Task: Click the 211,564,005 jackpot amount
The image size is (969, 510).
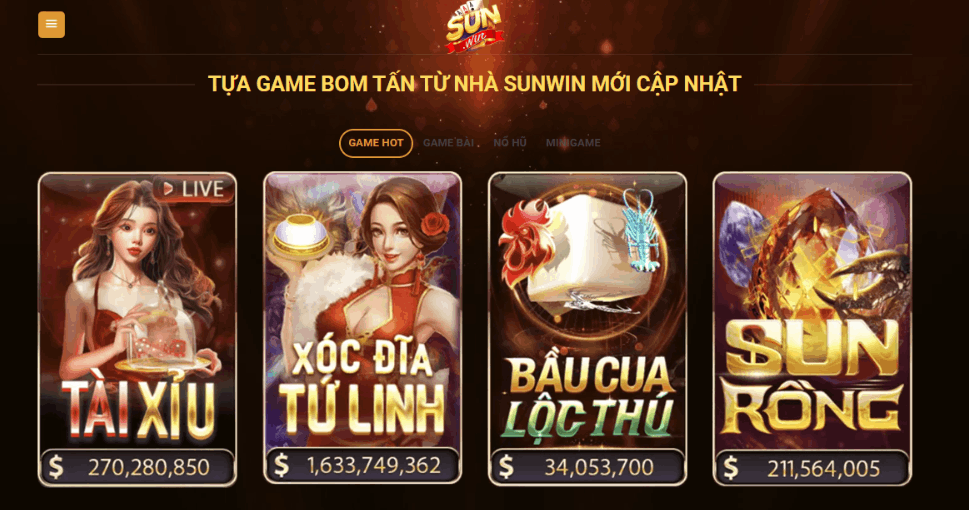Action: pyautogui.click(x=823, y=469)
